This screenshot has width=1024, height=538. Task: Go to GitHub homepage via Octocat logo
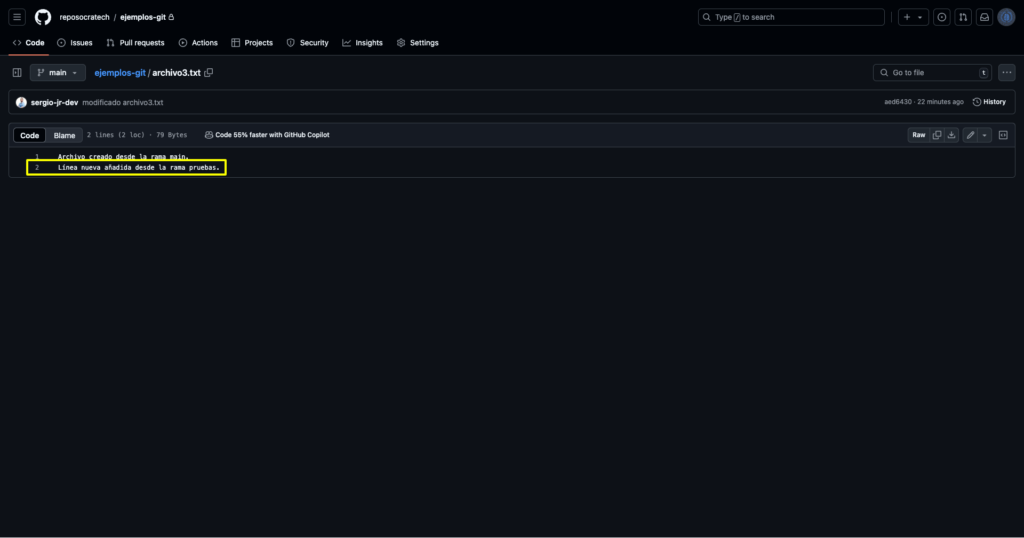(43, 17)
